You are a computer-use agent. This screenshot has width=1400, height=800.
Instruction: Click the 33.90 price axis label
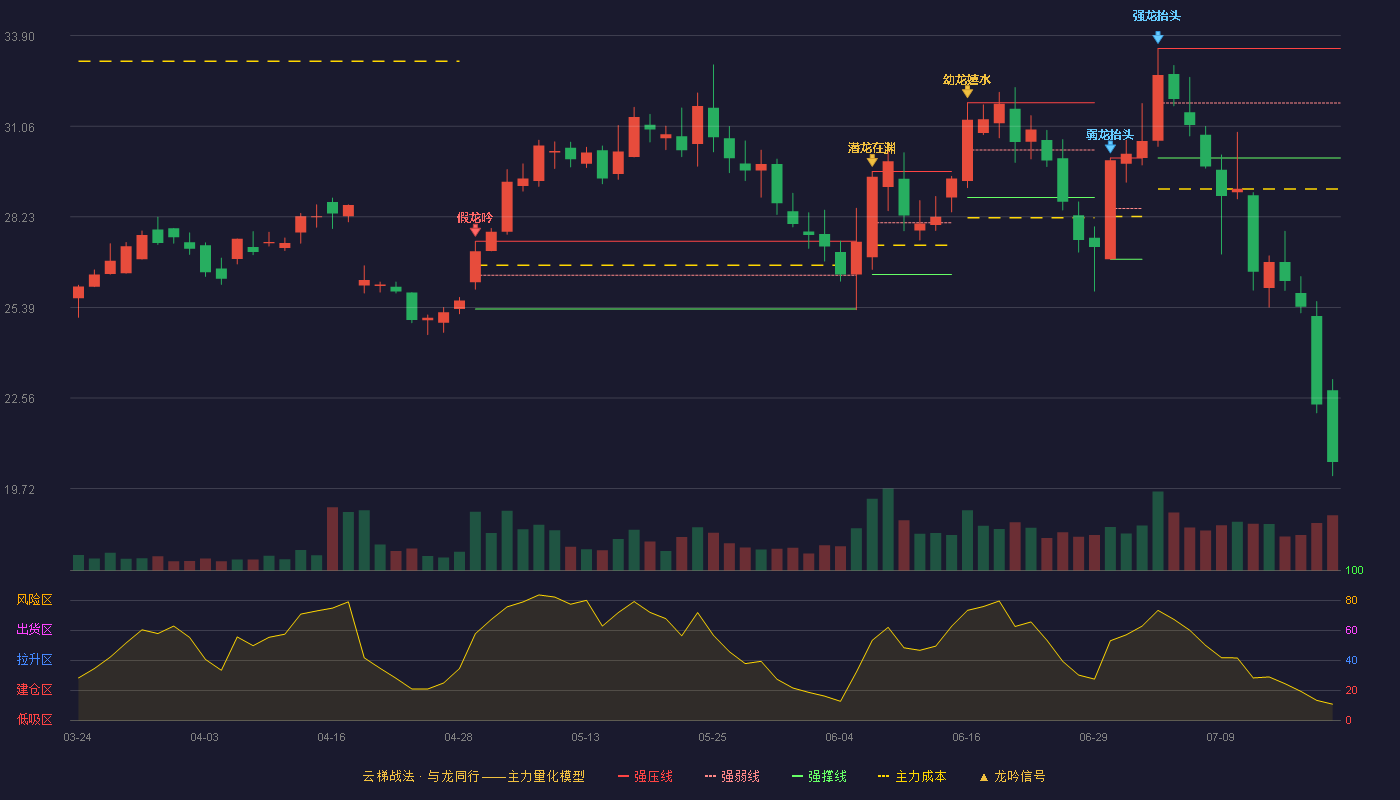tap(19, 37)
